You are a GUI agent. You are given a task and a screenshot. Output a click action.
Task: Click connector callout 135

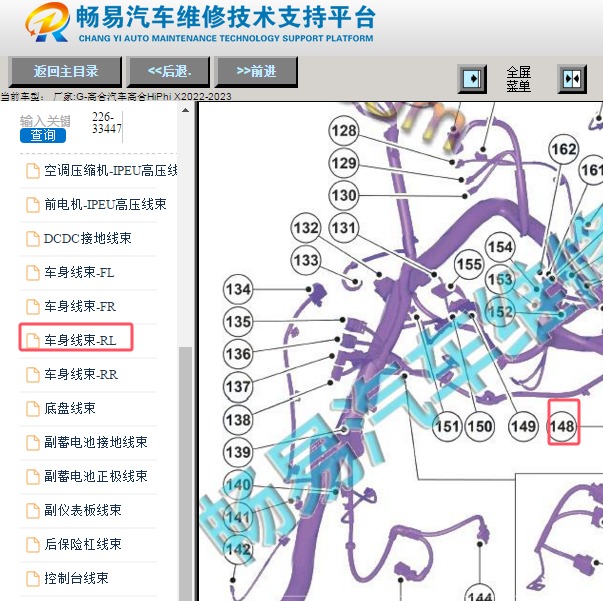coord(238,321)
